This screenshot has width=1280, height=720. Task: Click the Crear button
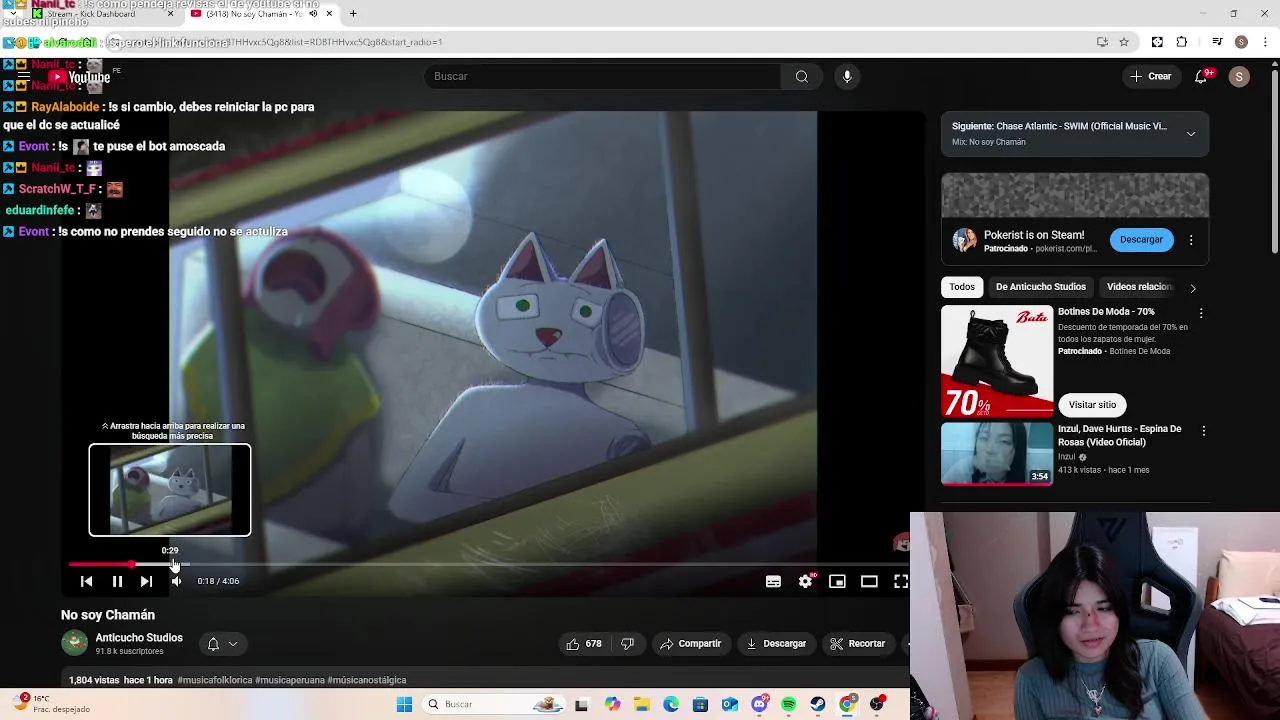coord(1151,77)
